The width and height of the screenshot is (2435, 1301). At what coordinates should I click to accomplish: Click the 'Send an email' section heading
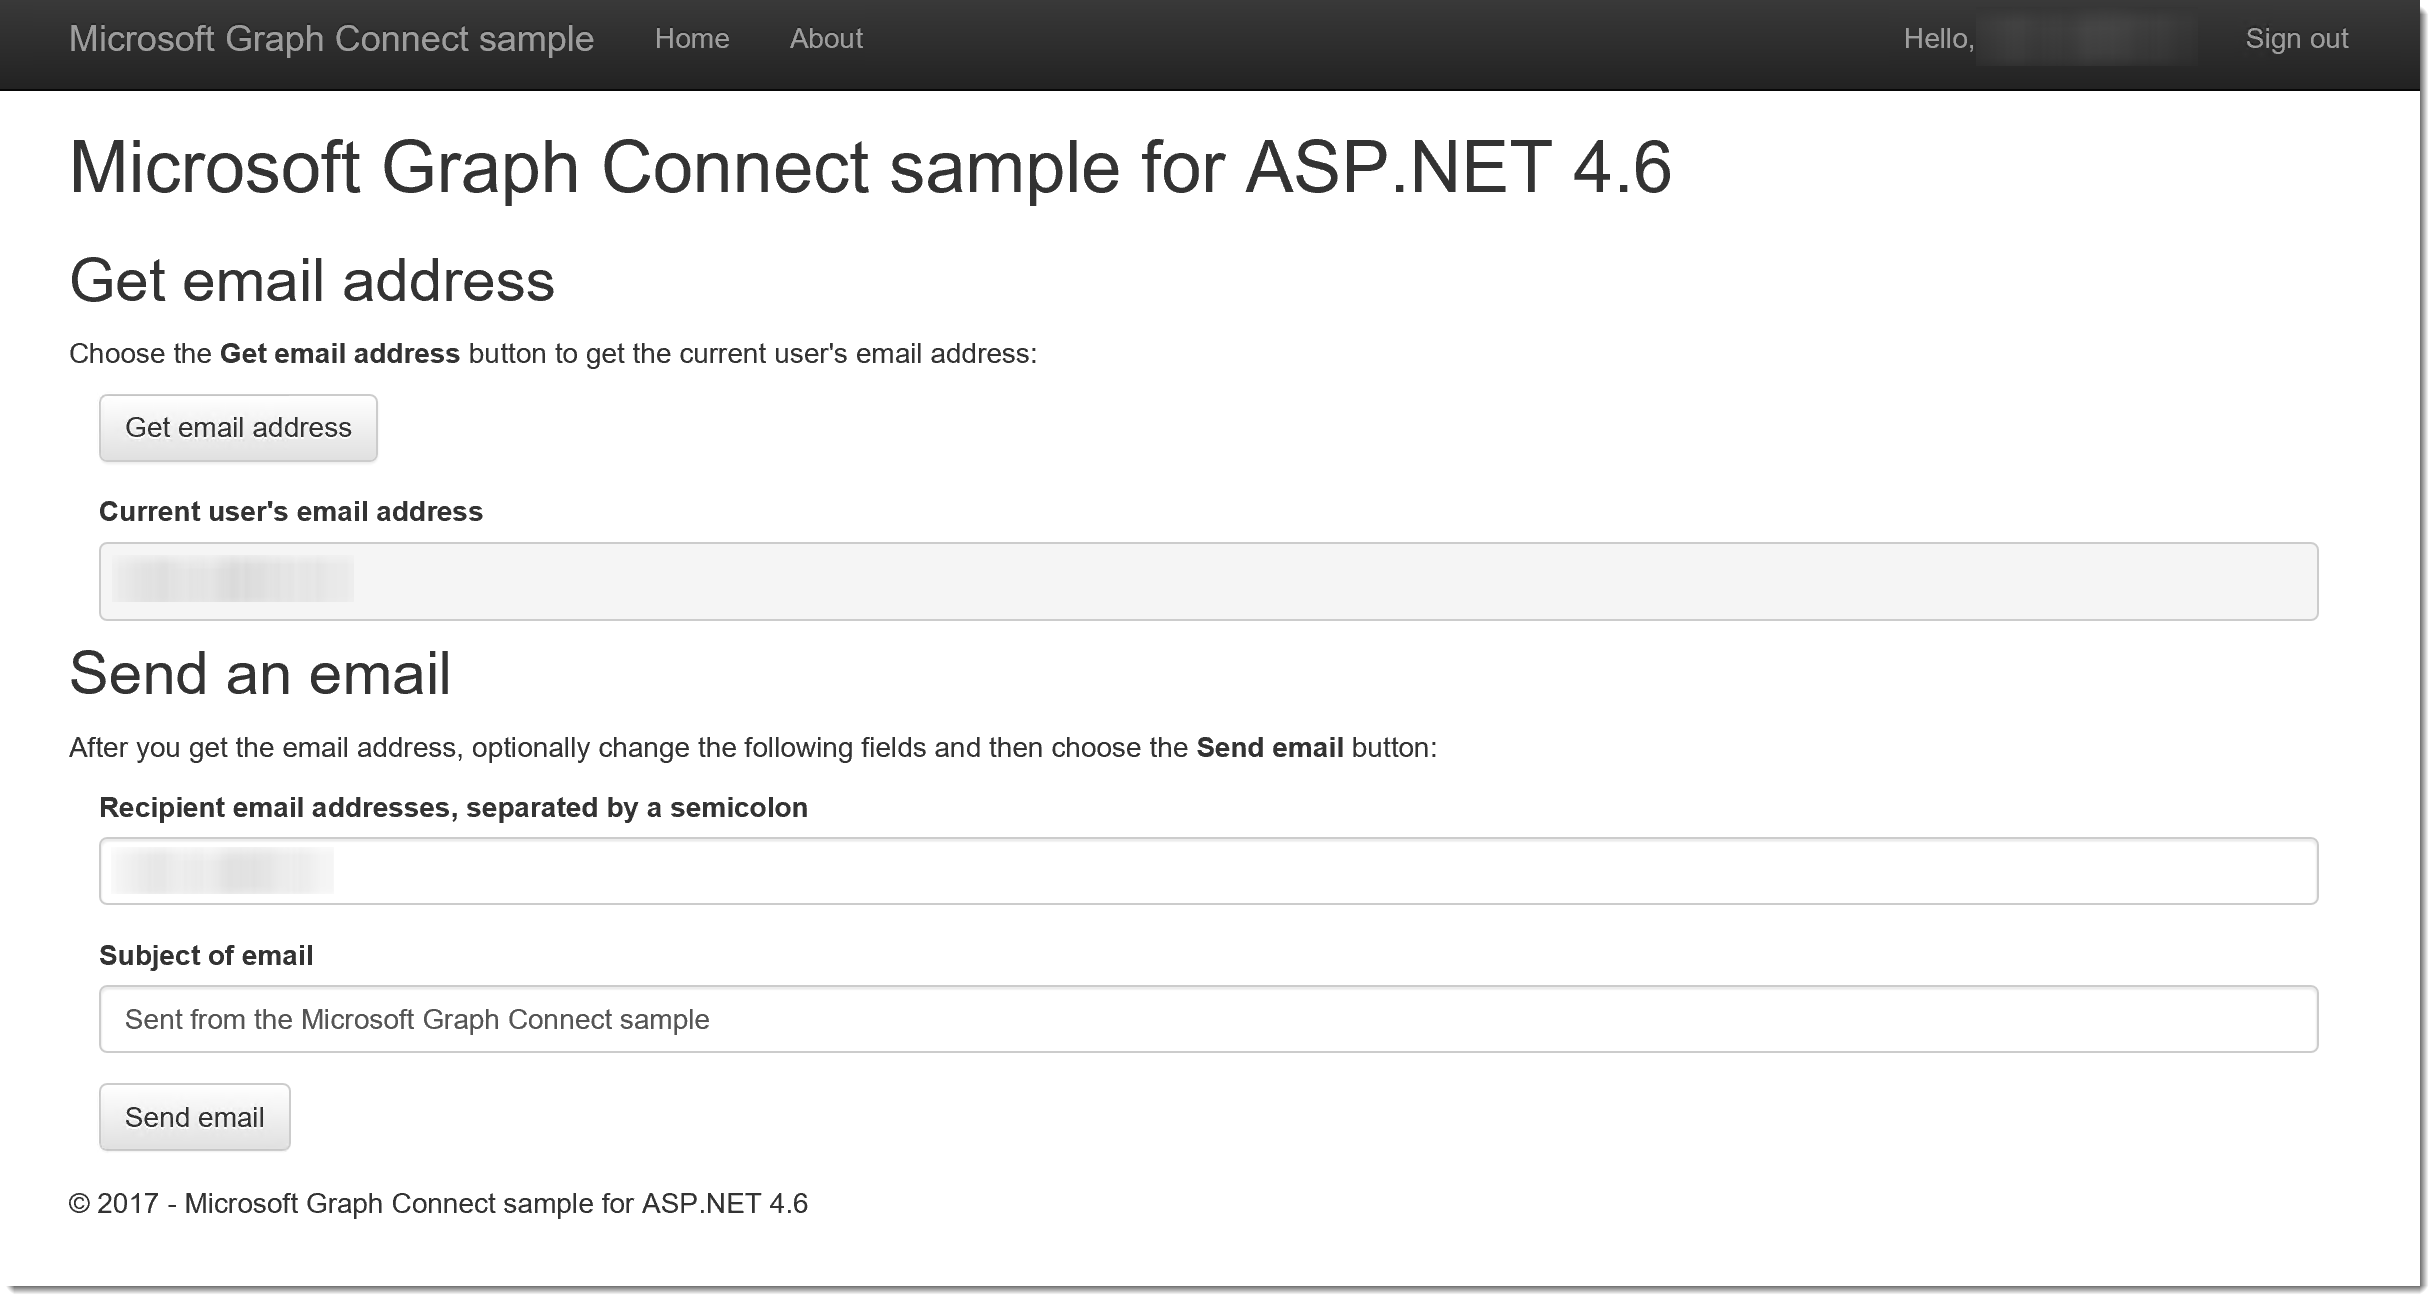click(x=260, y=673)
